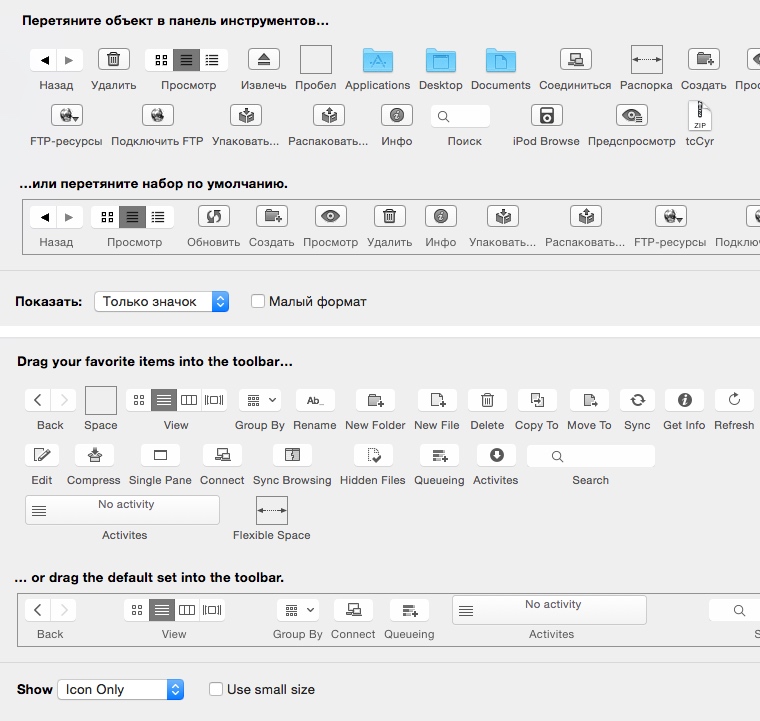Click the tcCyr ZIP file icon
Screen dimensions: 760x721
point(700,116)
